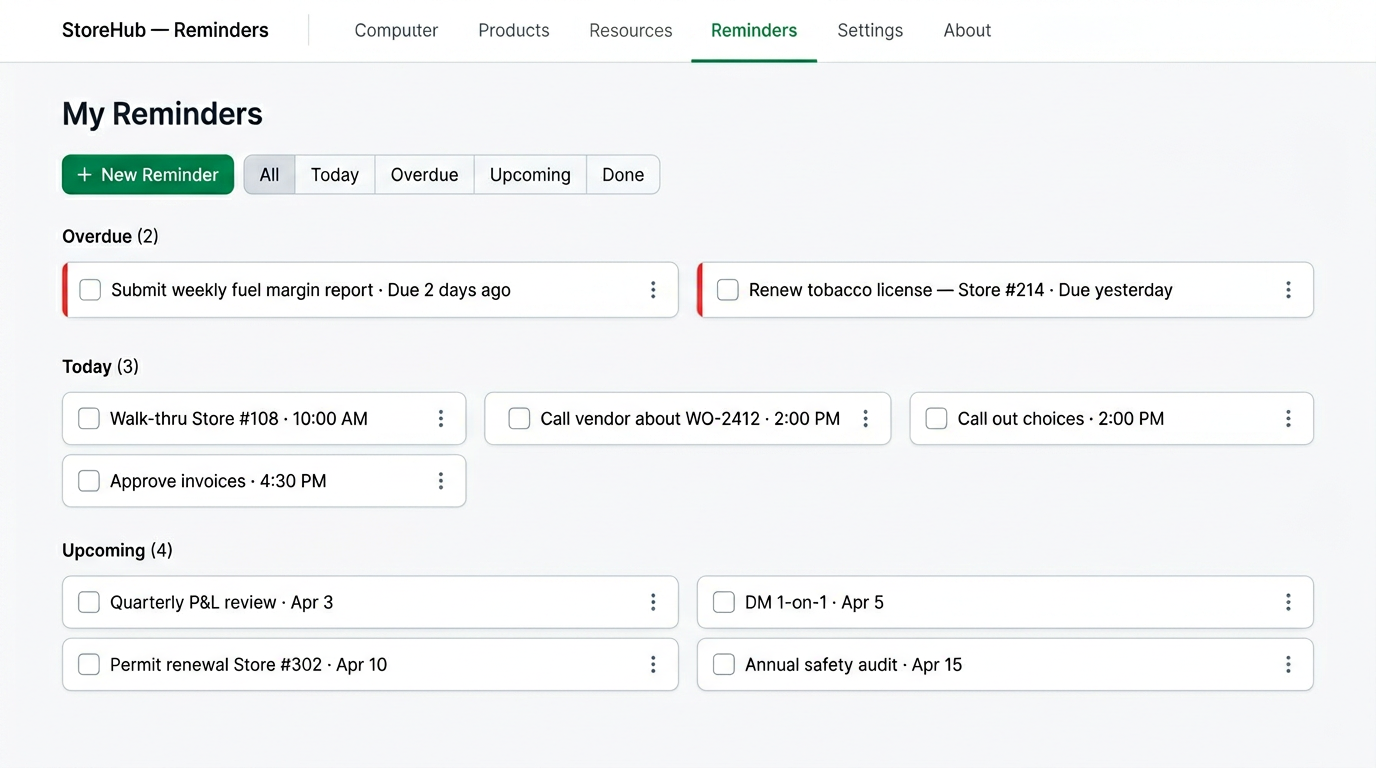Click text 'Call vendor about WO-2412 · 2:00 PM'
Screen dimensions: 1376x768
pyautogui.click(x=690, y=419)
